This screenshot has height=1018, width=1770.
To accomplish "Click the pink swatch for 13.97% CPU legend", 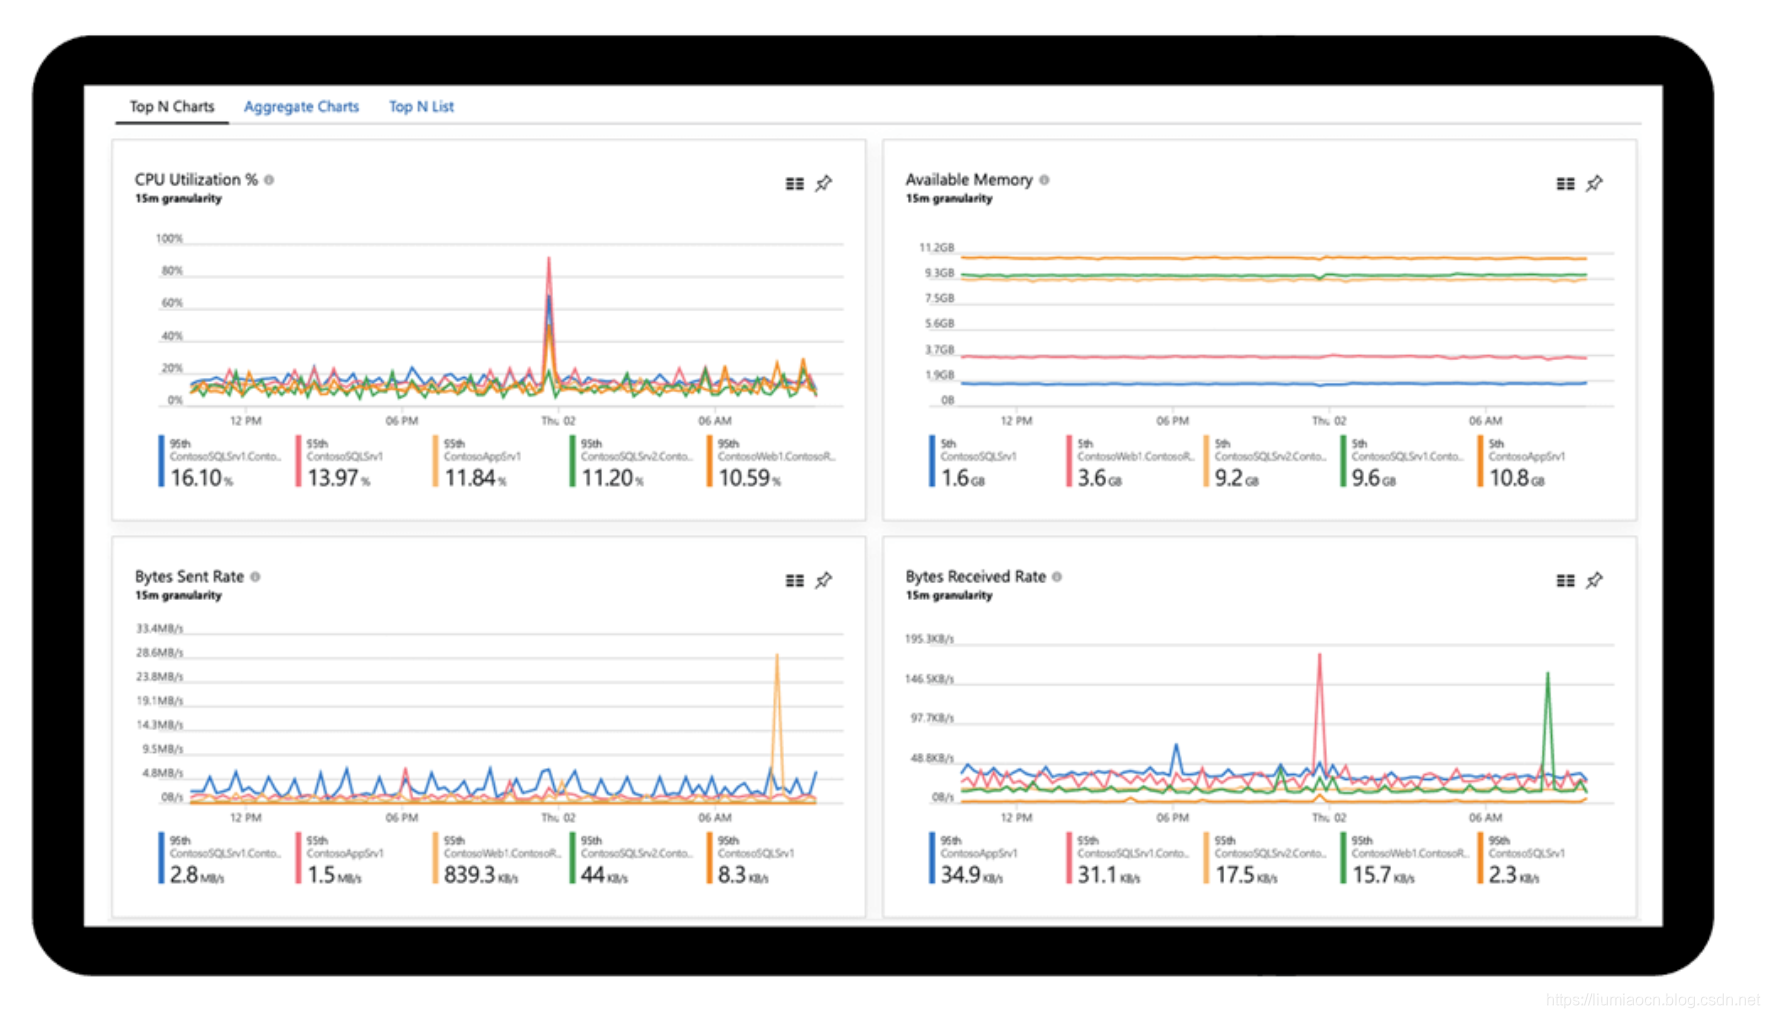I will (x=298, y=462).
